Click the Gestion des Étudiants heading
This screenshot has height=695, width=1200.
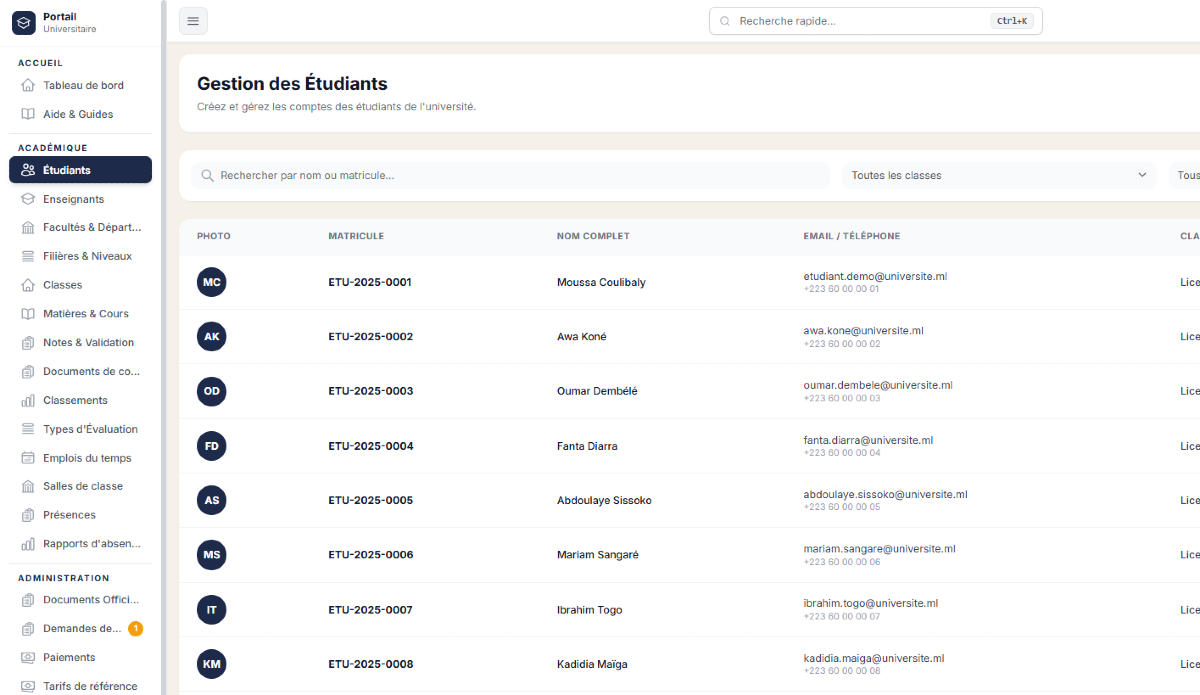[x=292, y=84]
